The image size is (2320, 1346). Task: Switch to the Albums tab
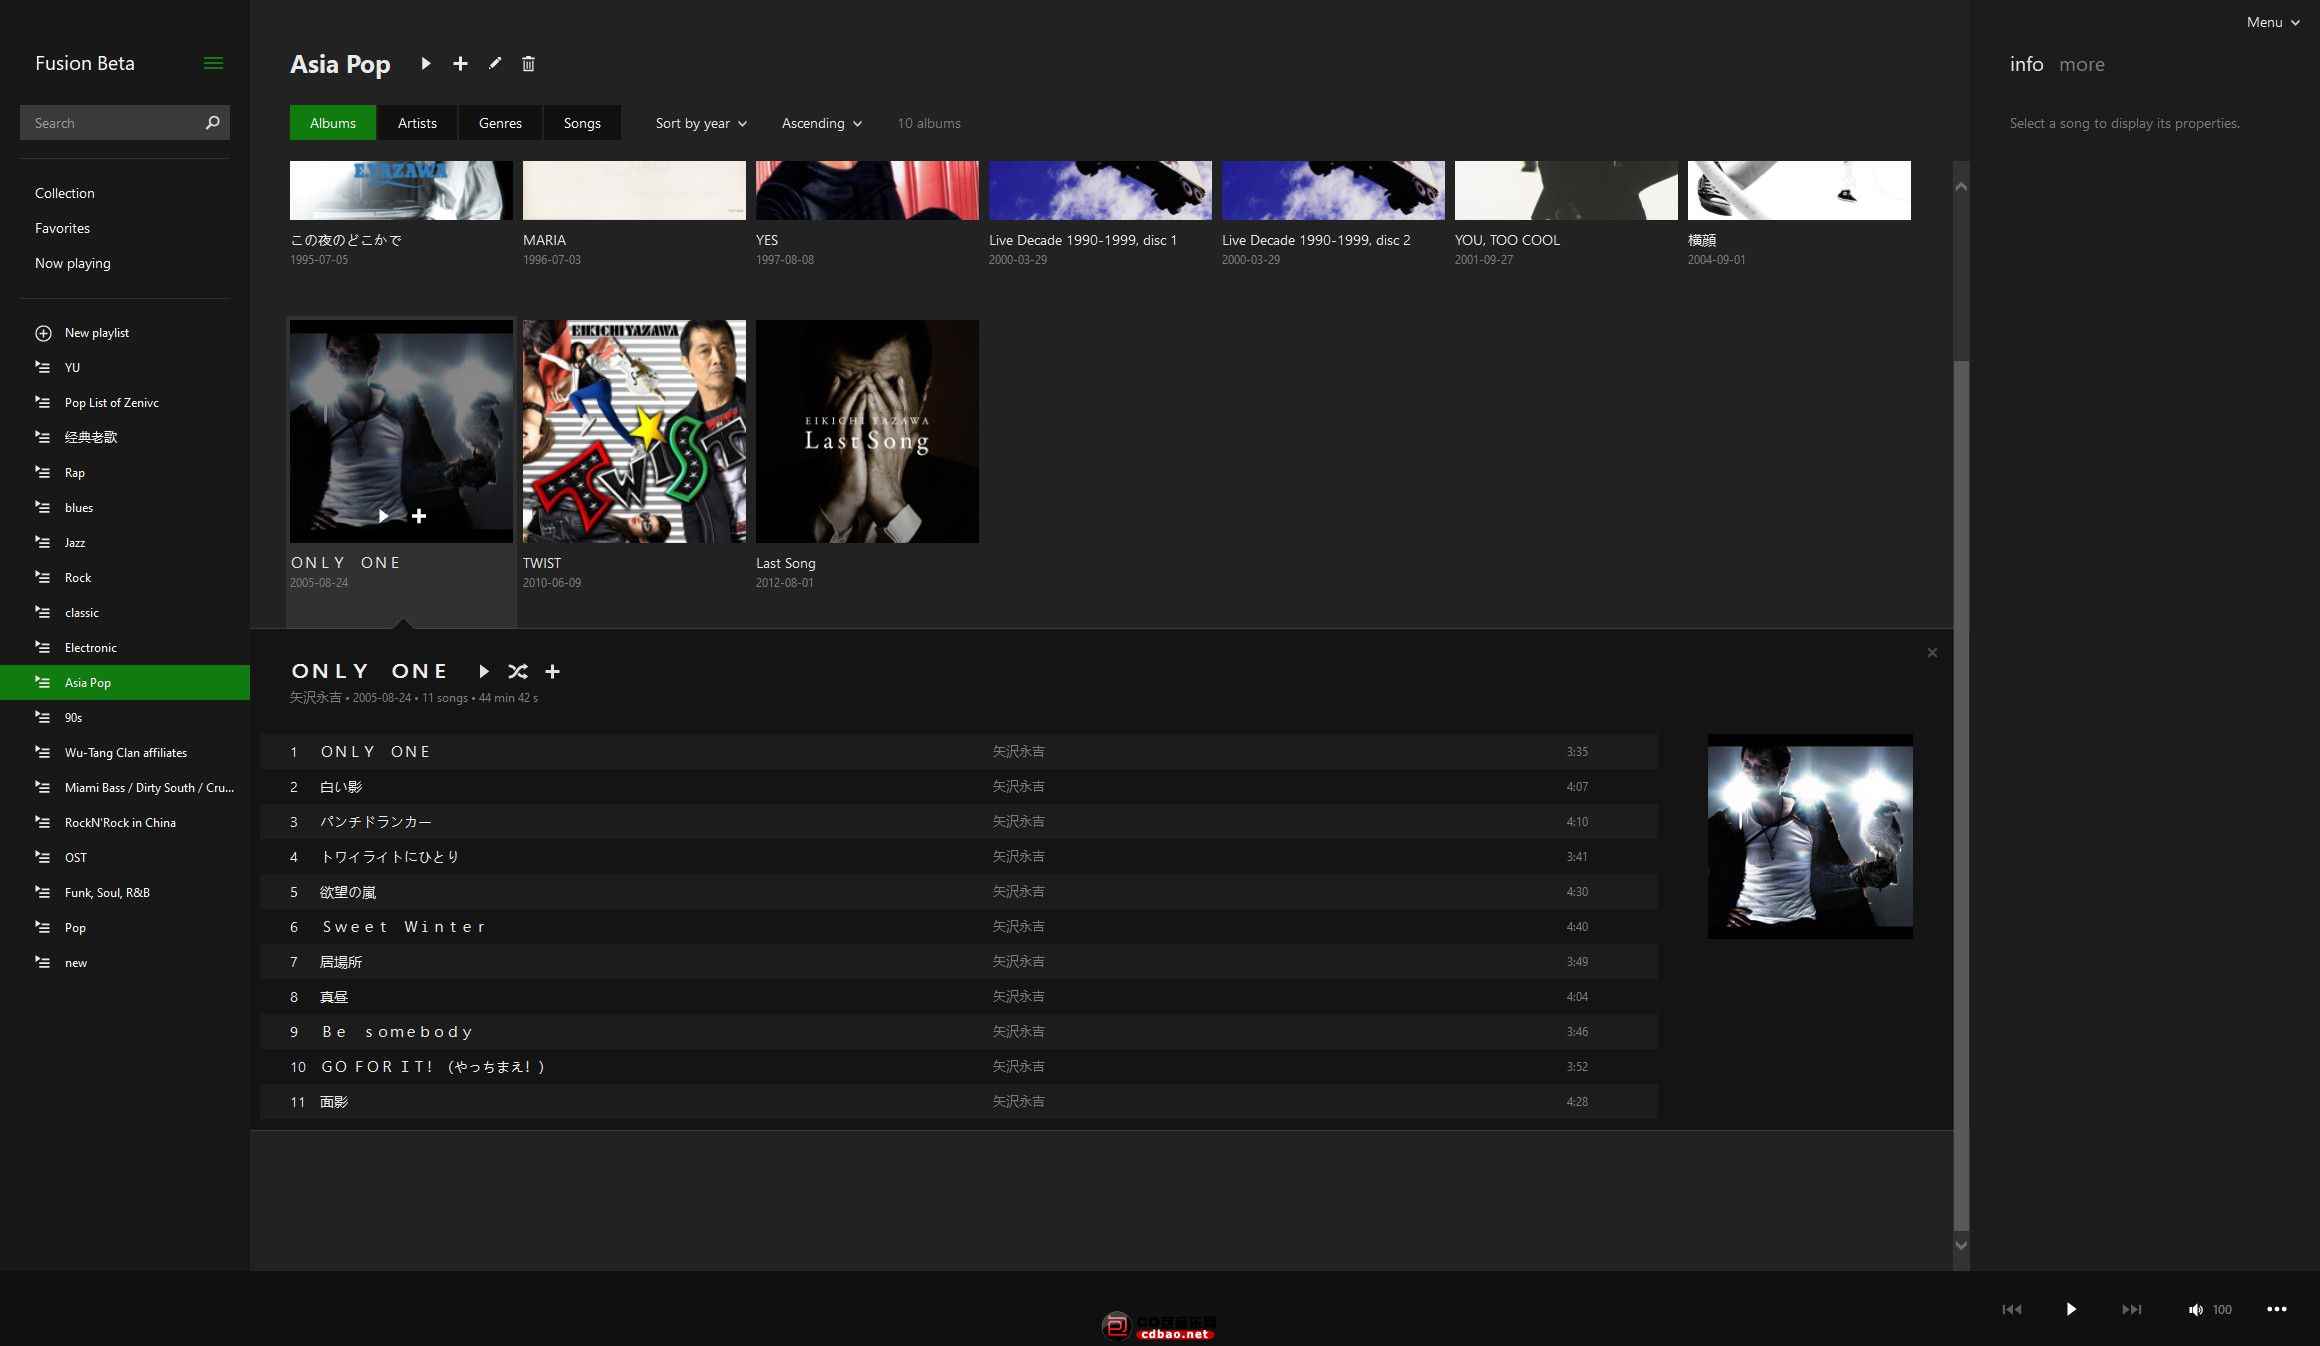coord(333,123)
